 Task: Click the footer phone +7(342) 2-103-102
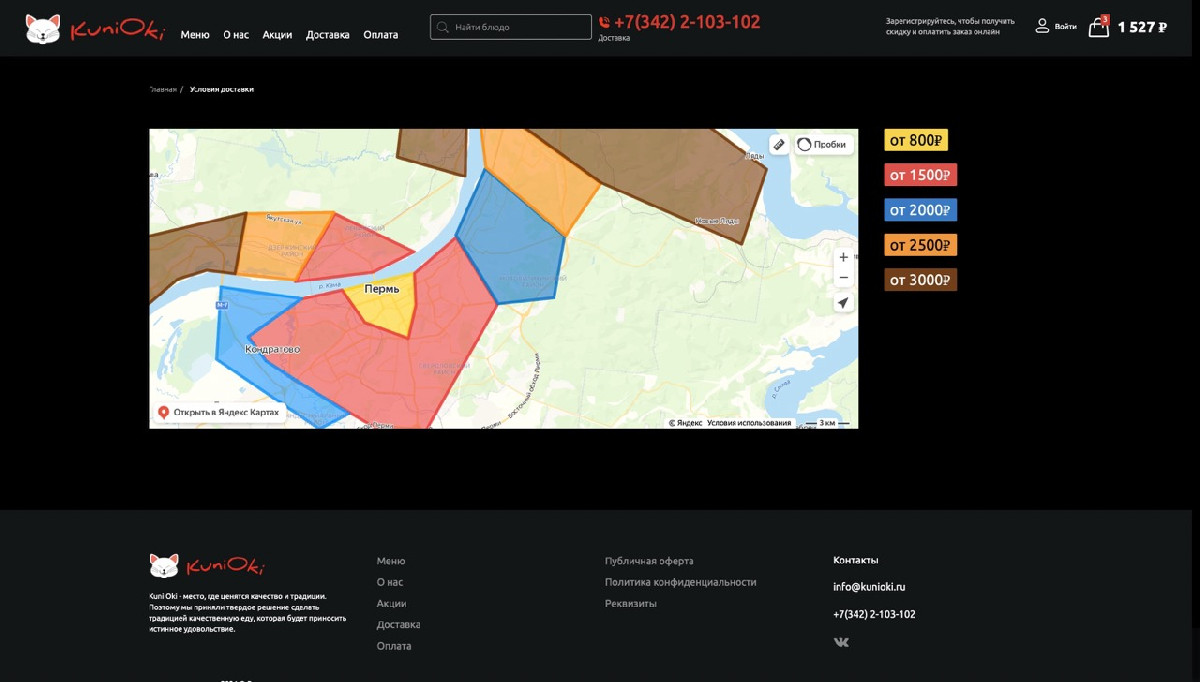point(874,614)
